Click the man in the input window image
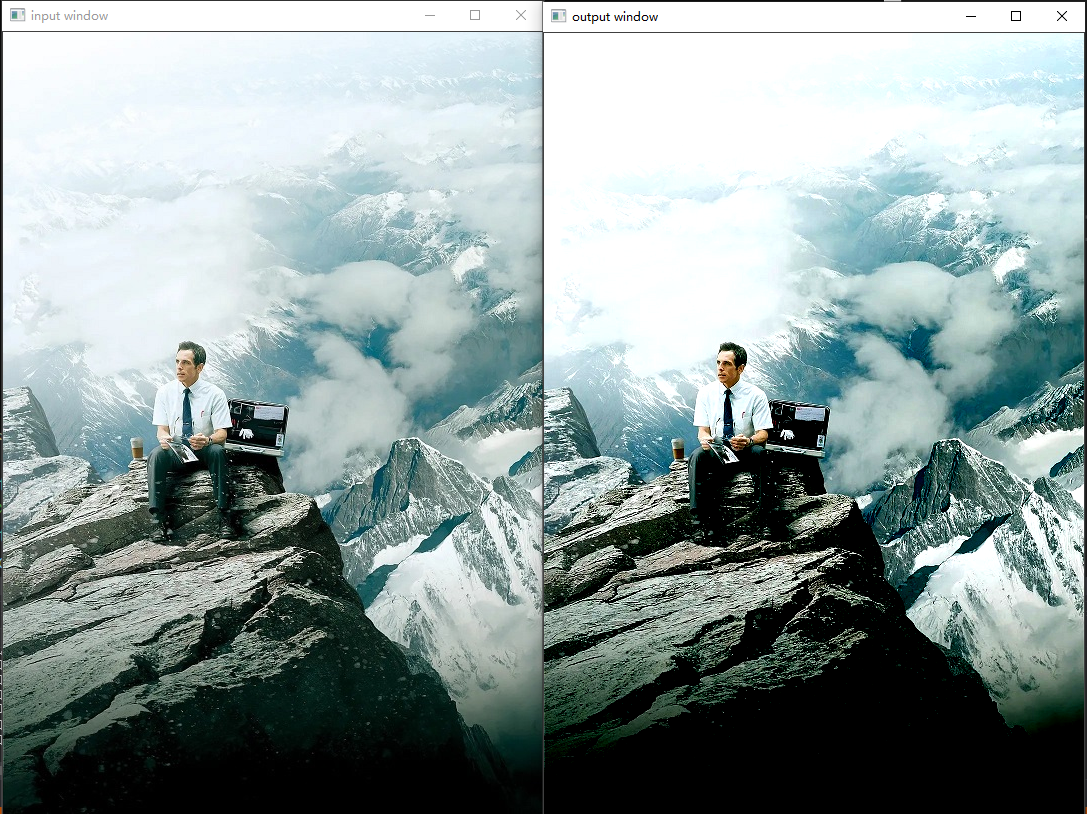 click(x=191, y=440)
